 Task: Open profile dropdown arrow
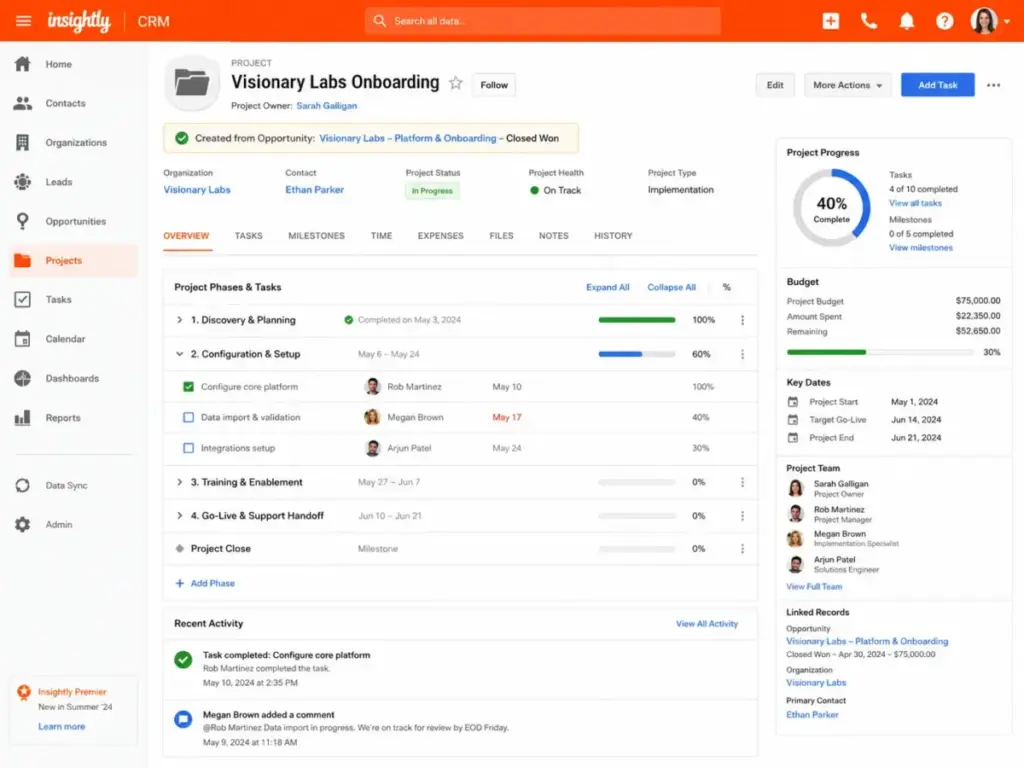click(x=1007, y=22)
